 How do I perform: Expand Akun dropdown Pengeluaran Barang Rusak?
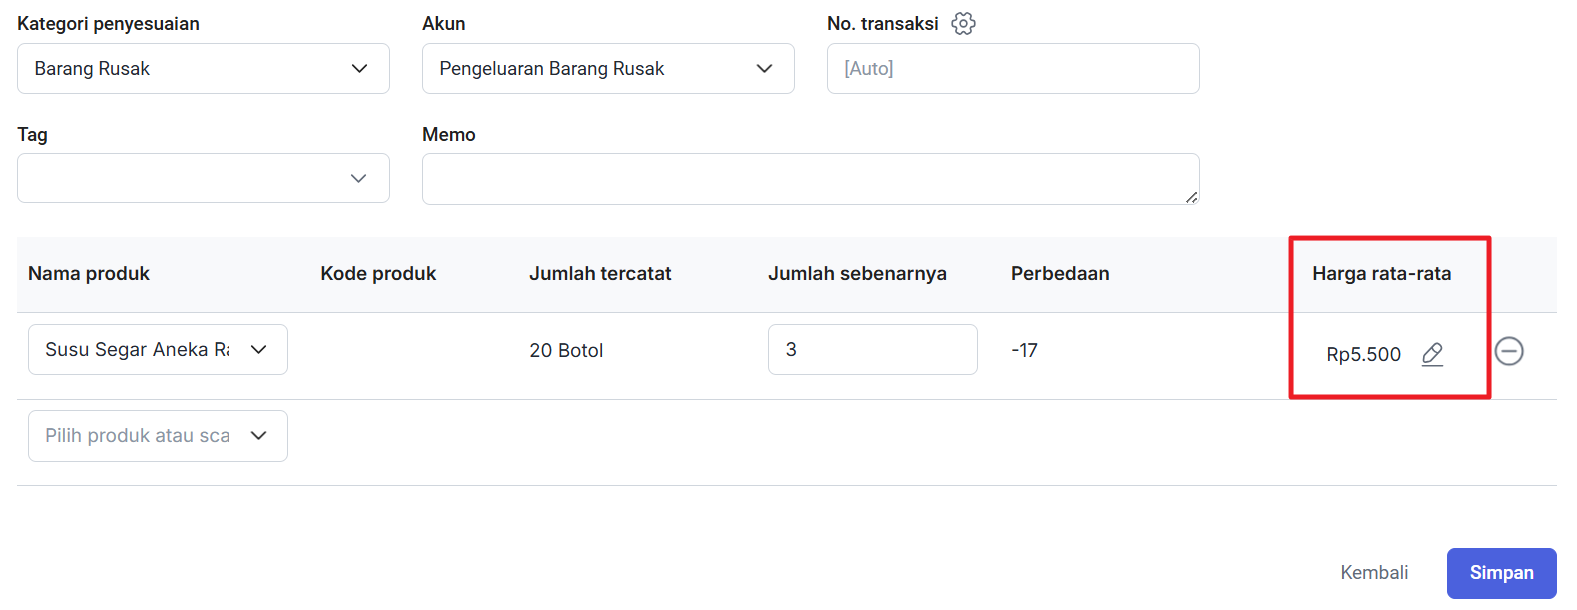[608, 69]
